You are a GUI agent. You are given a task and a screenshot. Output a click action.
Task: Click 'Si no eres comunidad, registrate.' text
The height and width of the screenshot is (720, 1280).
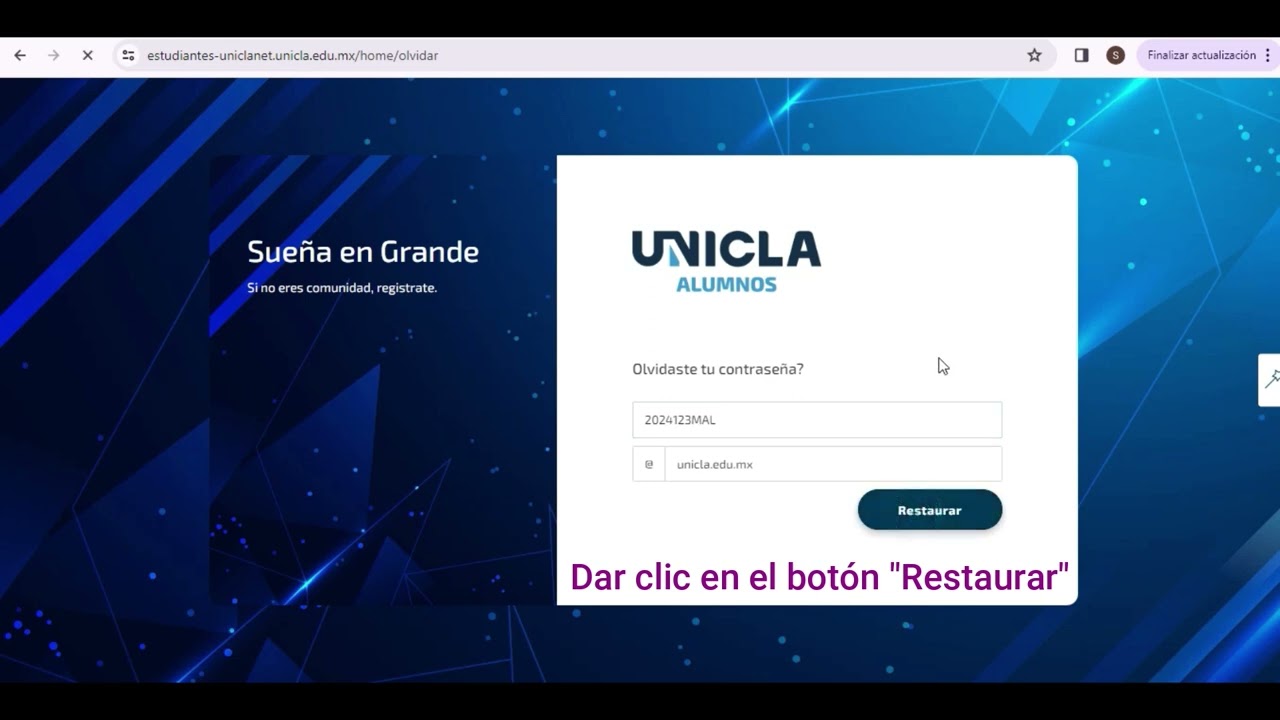pyautogui.click(x=342, y=288)
